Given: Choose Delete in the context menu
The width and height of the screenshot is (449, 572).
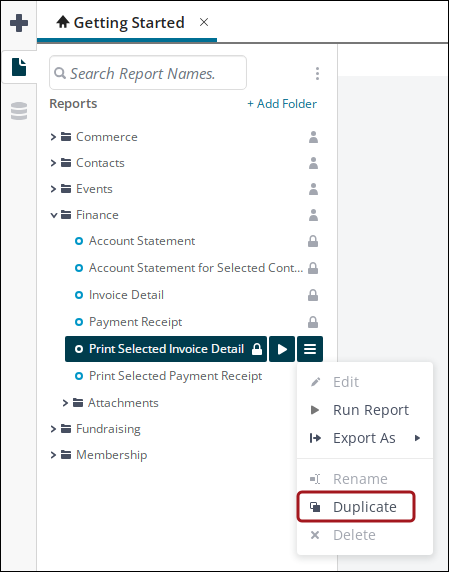Looking at the screenshot, I should pyautogui.click(x=365, y=535).
